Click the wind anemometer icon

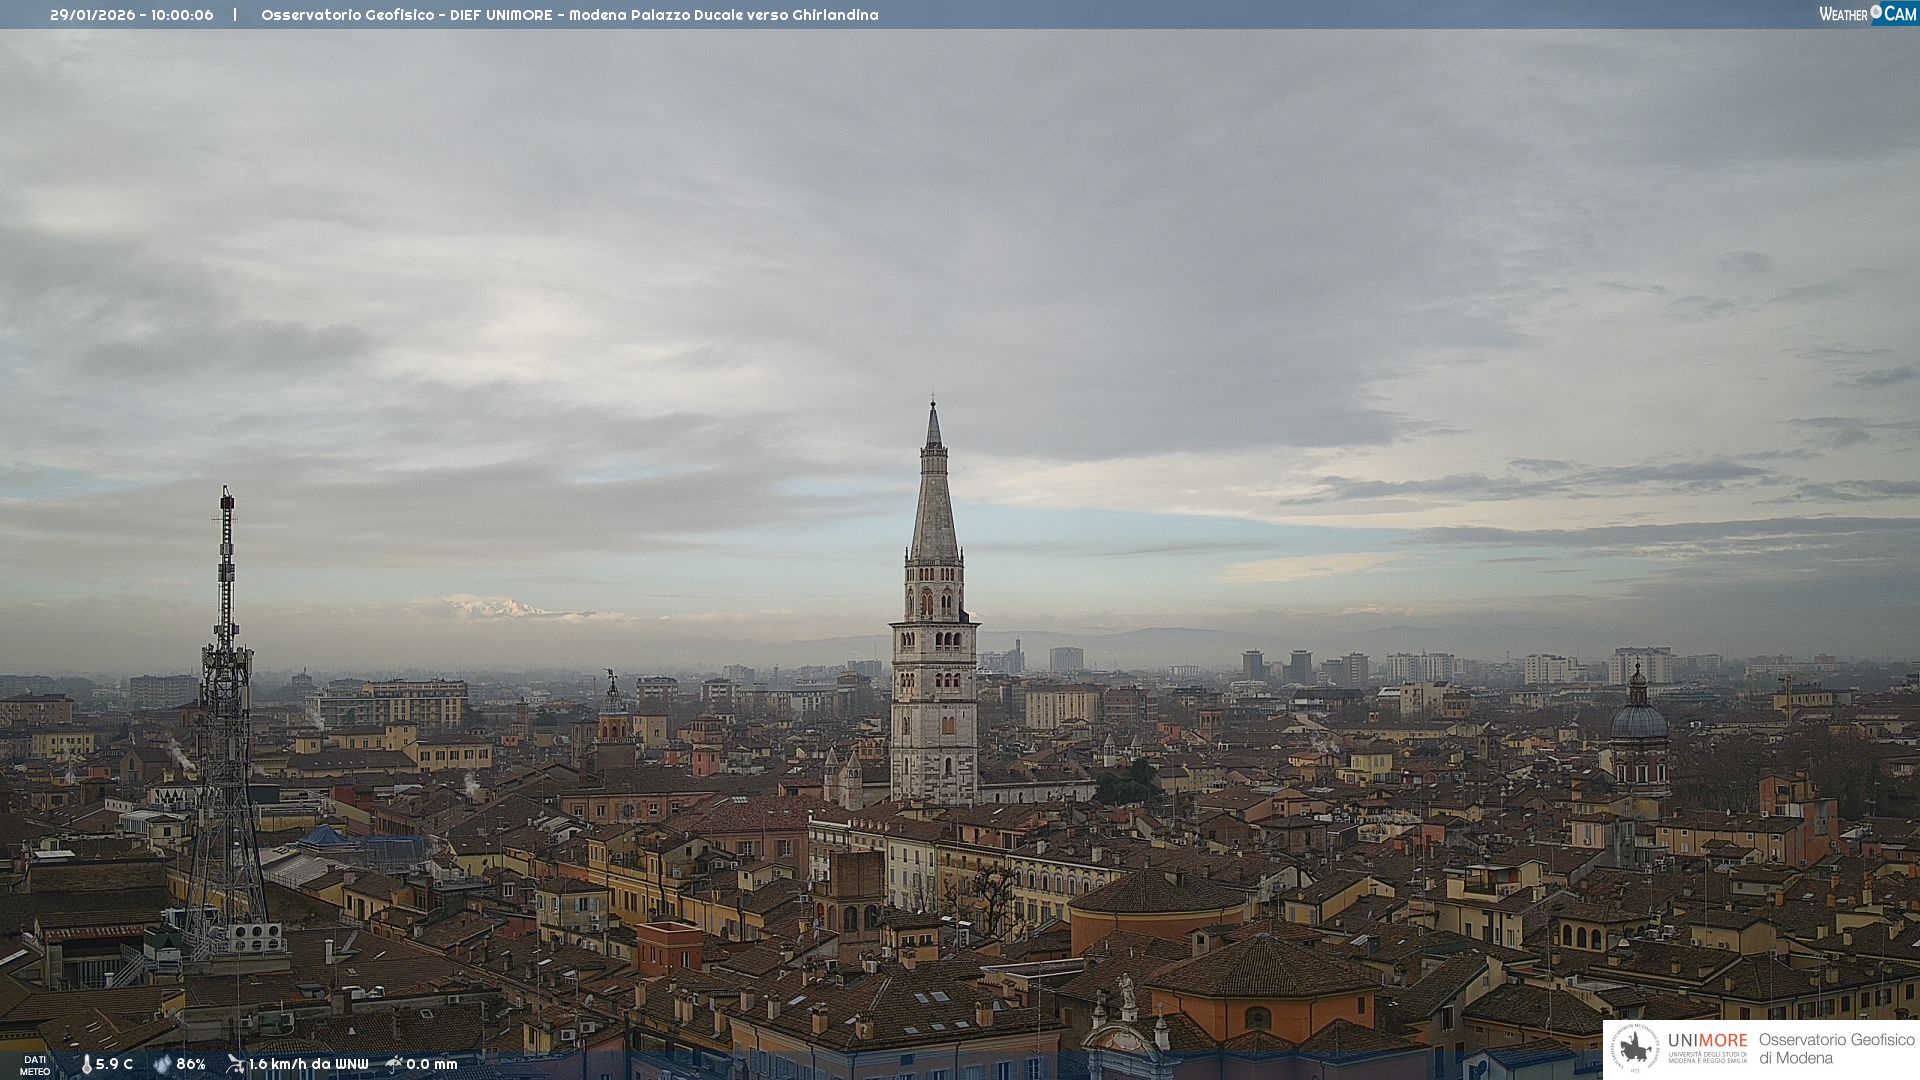(235, 1064)
